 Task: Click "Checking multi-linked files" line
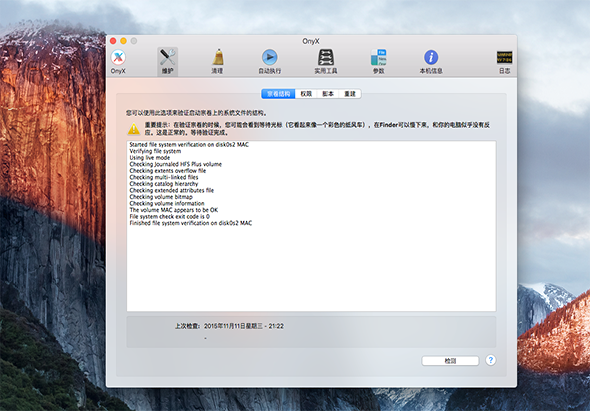coord(164,177)
